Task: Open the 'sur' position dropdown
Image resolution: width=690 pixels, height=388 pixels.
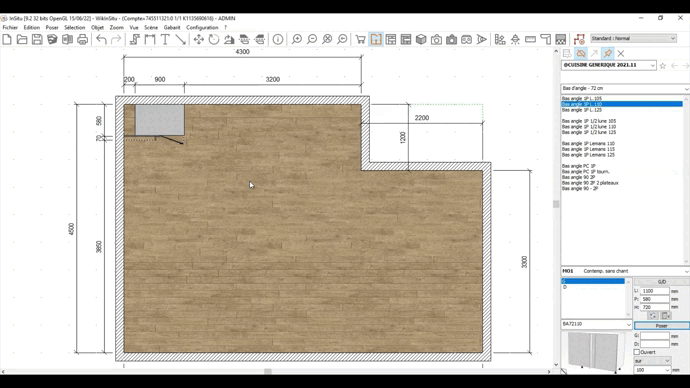Action: [x=652, y=361]
